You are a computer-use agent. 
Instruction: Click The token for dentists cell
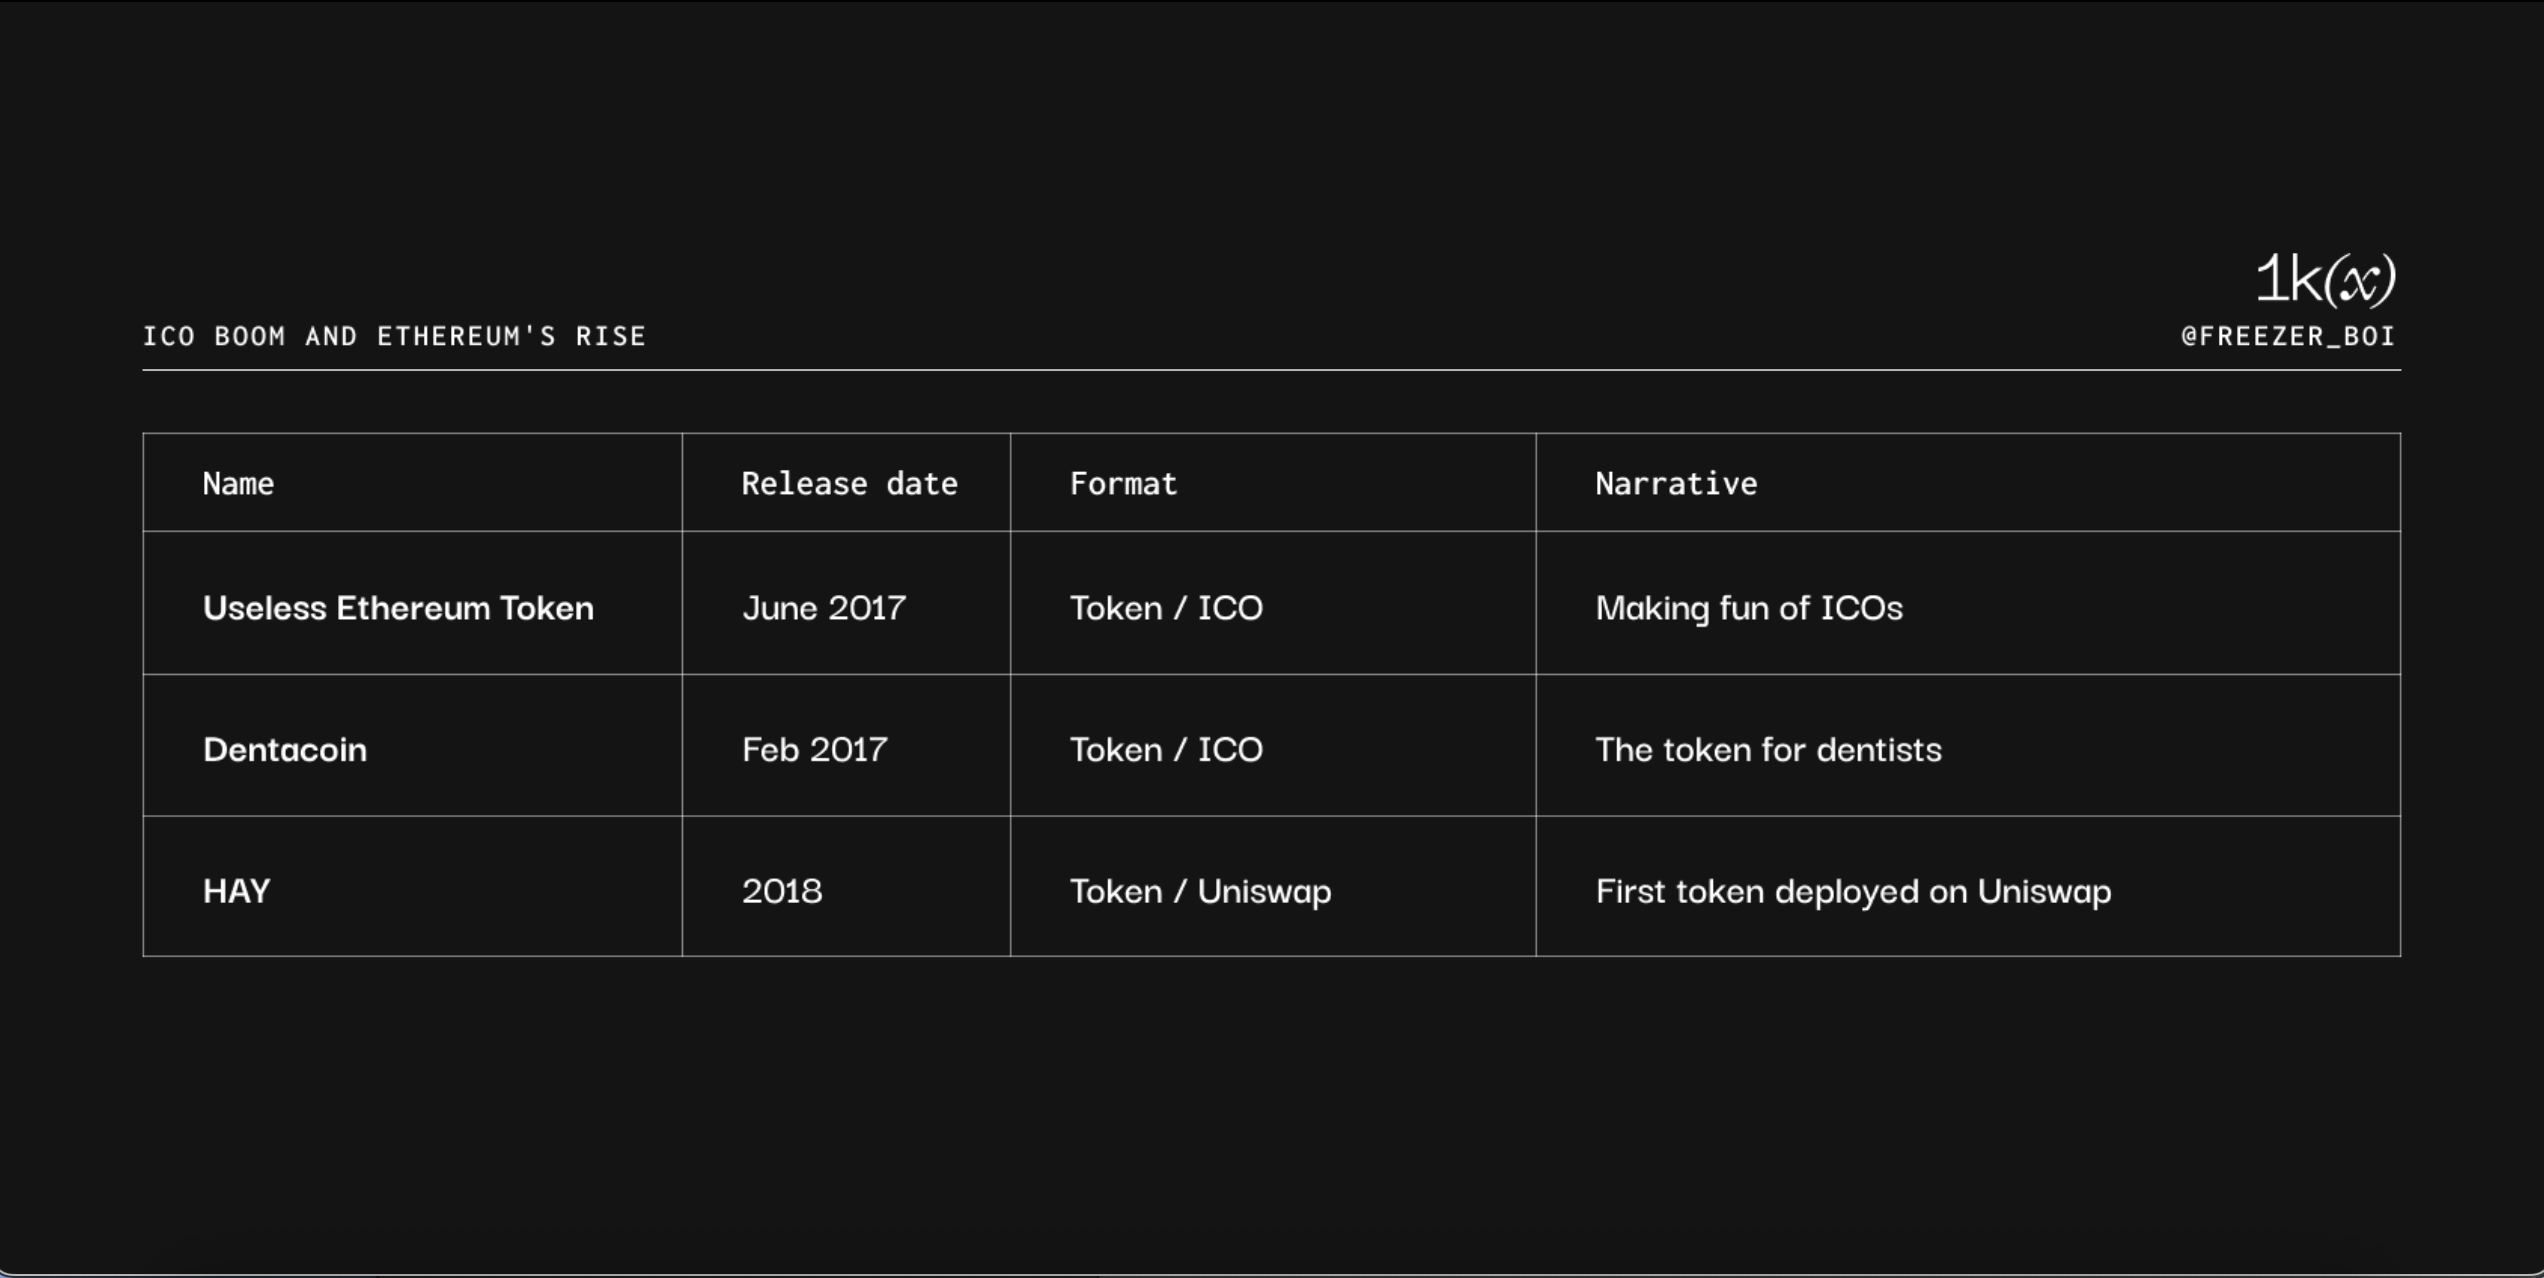tap(1768, 750)
